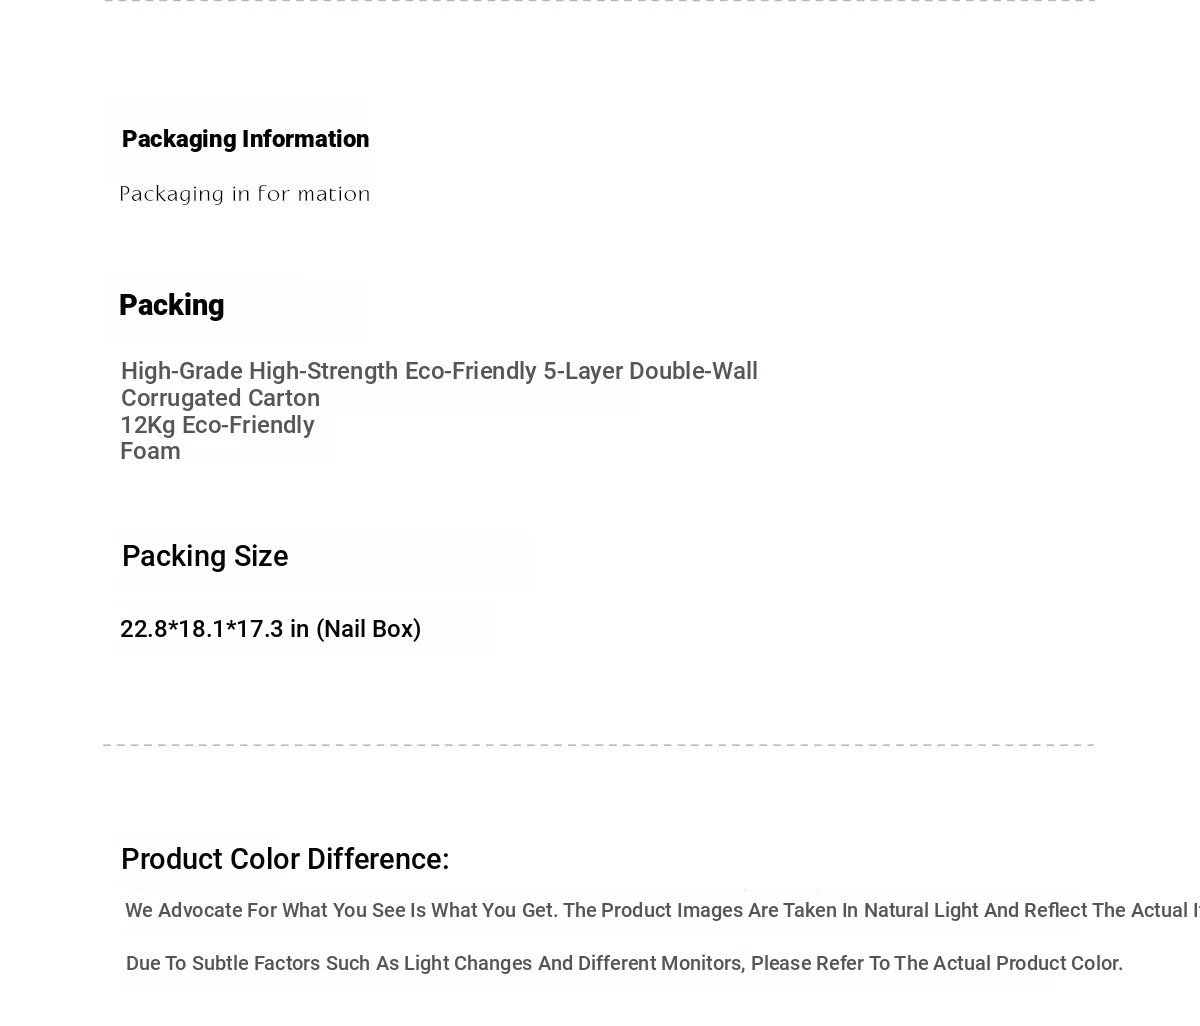
Task: Click the '5-Layer Double-Wall' phrase
Action: [650, 371]
